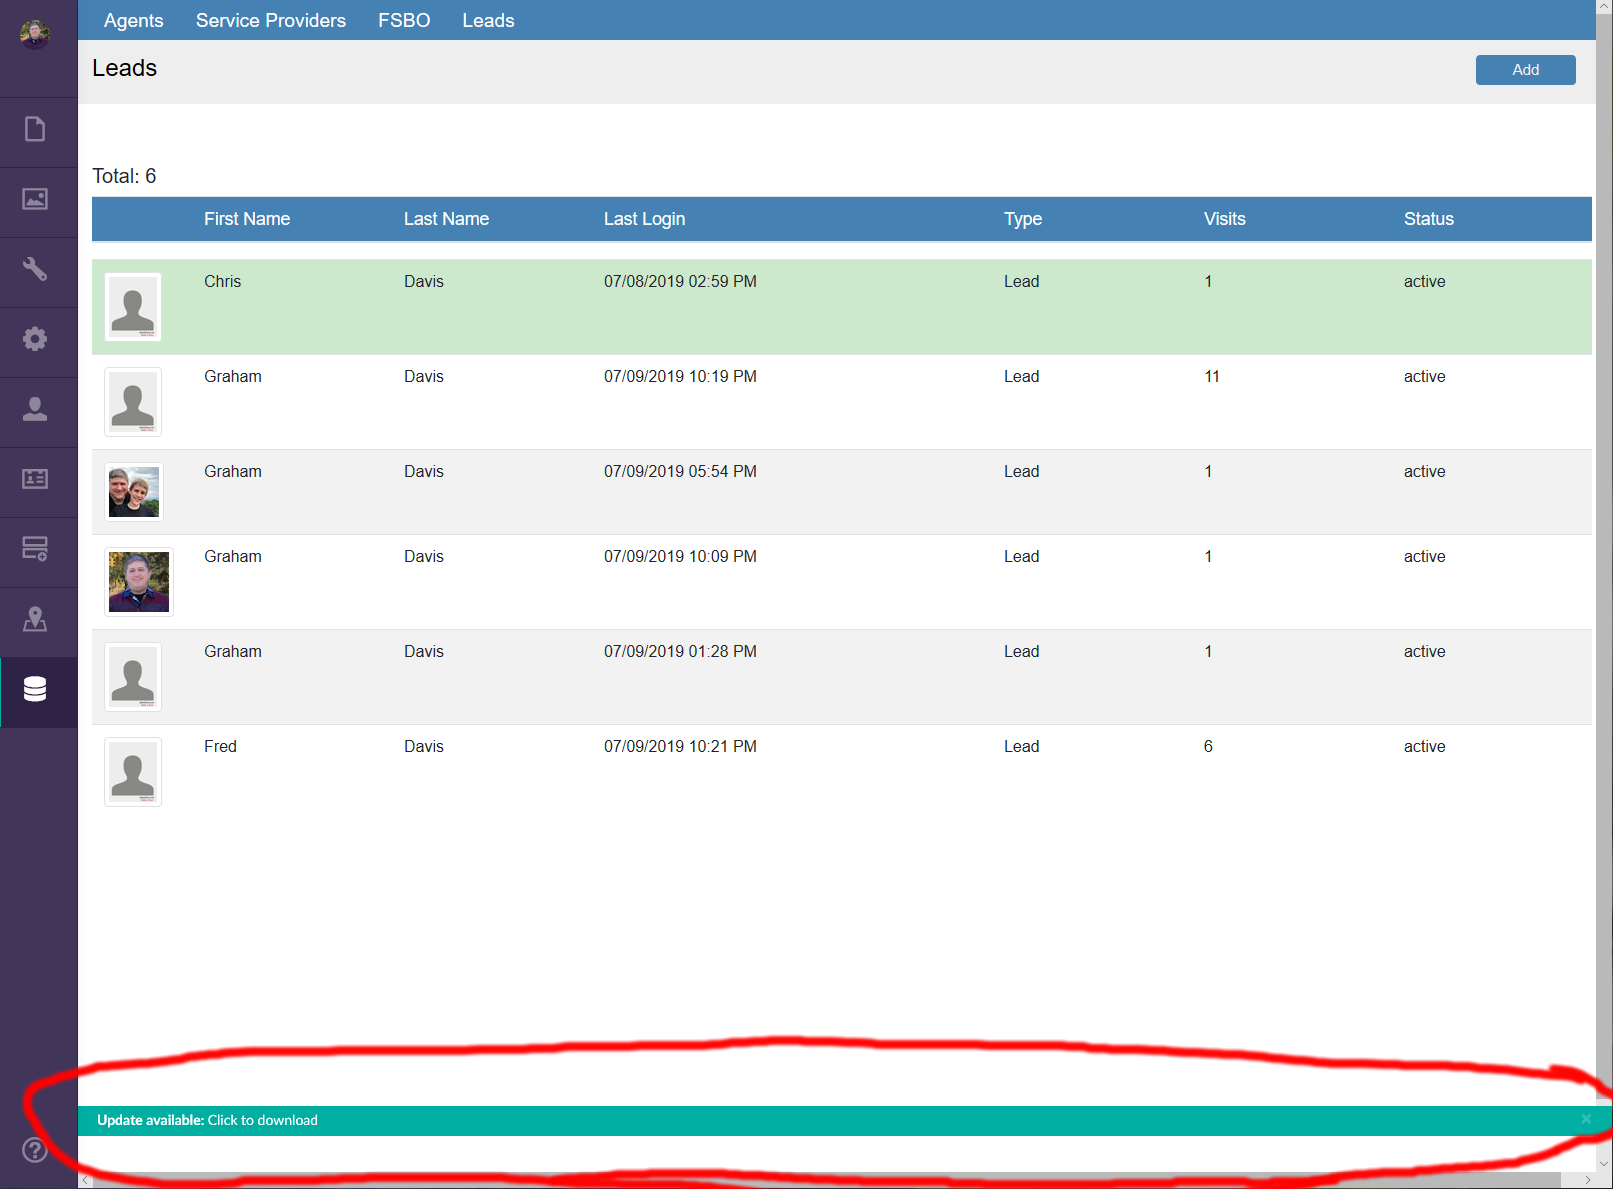The width and height of the screenshot is (1613, 1189).
Task: Sort by Type column header
Action: tap(1023, 219)
